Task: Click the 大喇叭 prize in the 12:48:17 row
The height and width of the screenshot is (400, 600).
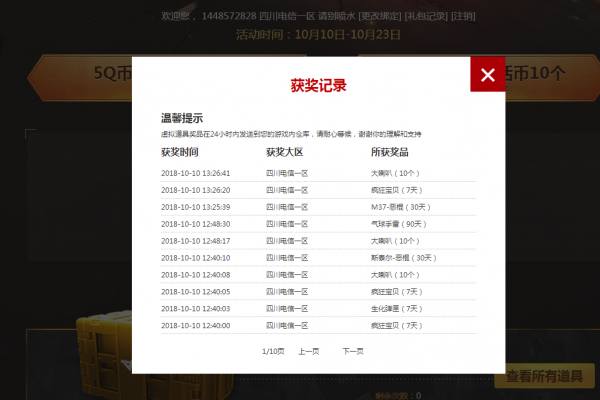Action: [x=395, y=241]
